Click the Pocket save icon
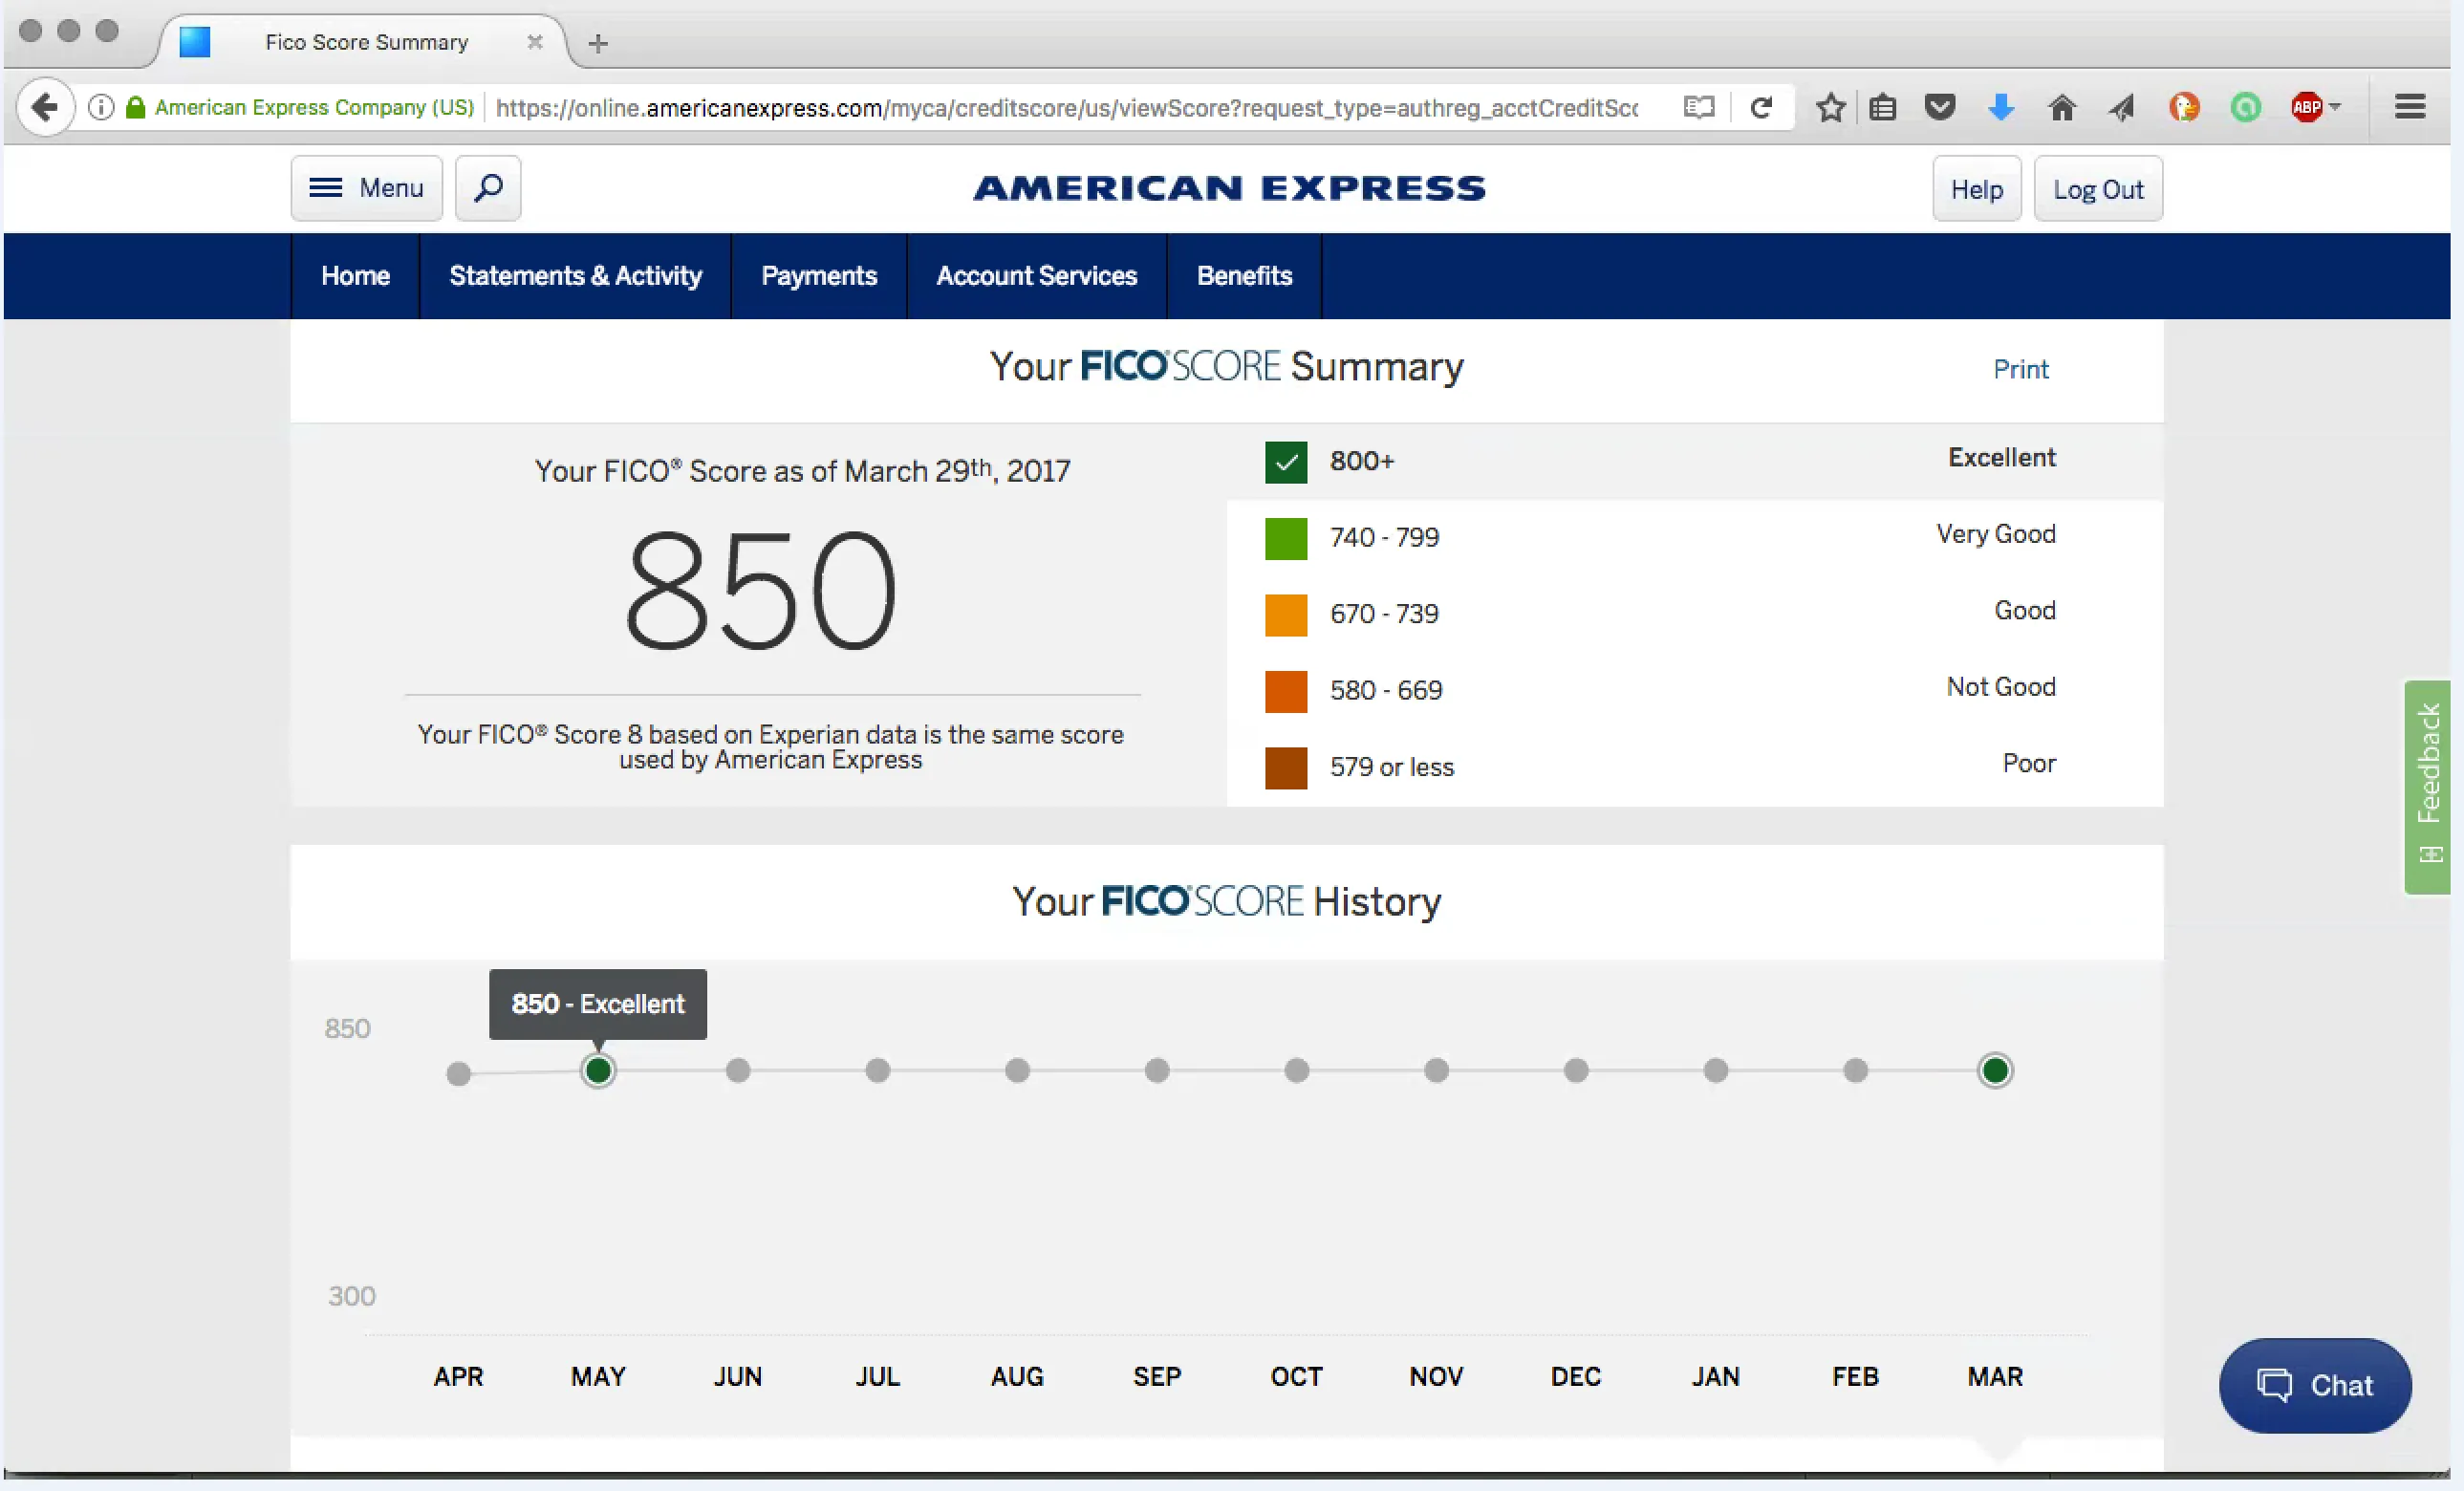The height and width of the screenshot is (1491, 2464). [x=1940, y=107]
